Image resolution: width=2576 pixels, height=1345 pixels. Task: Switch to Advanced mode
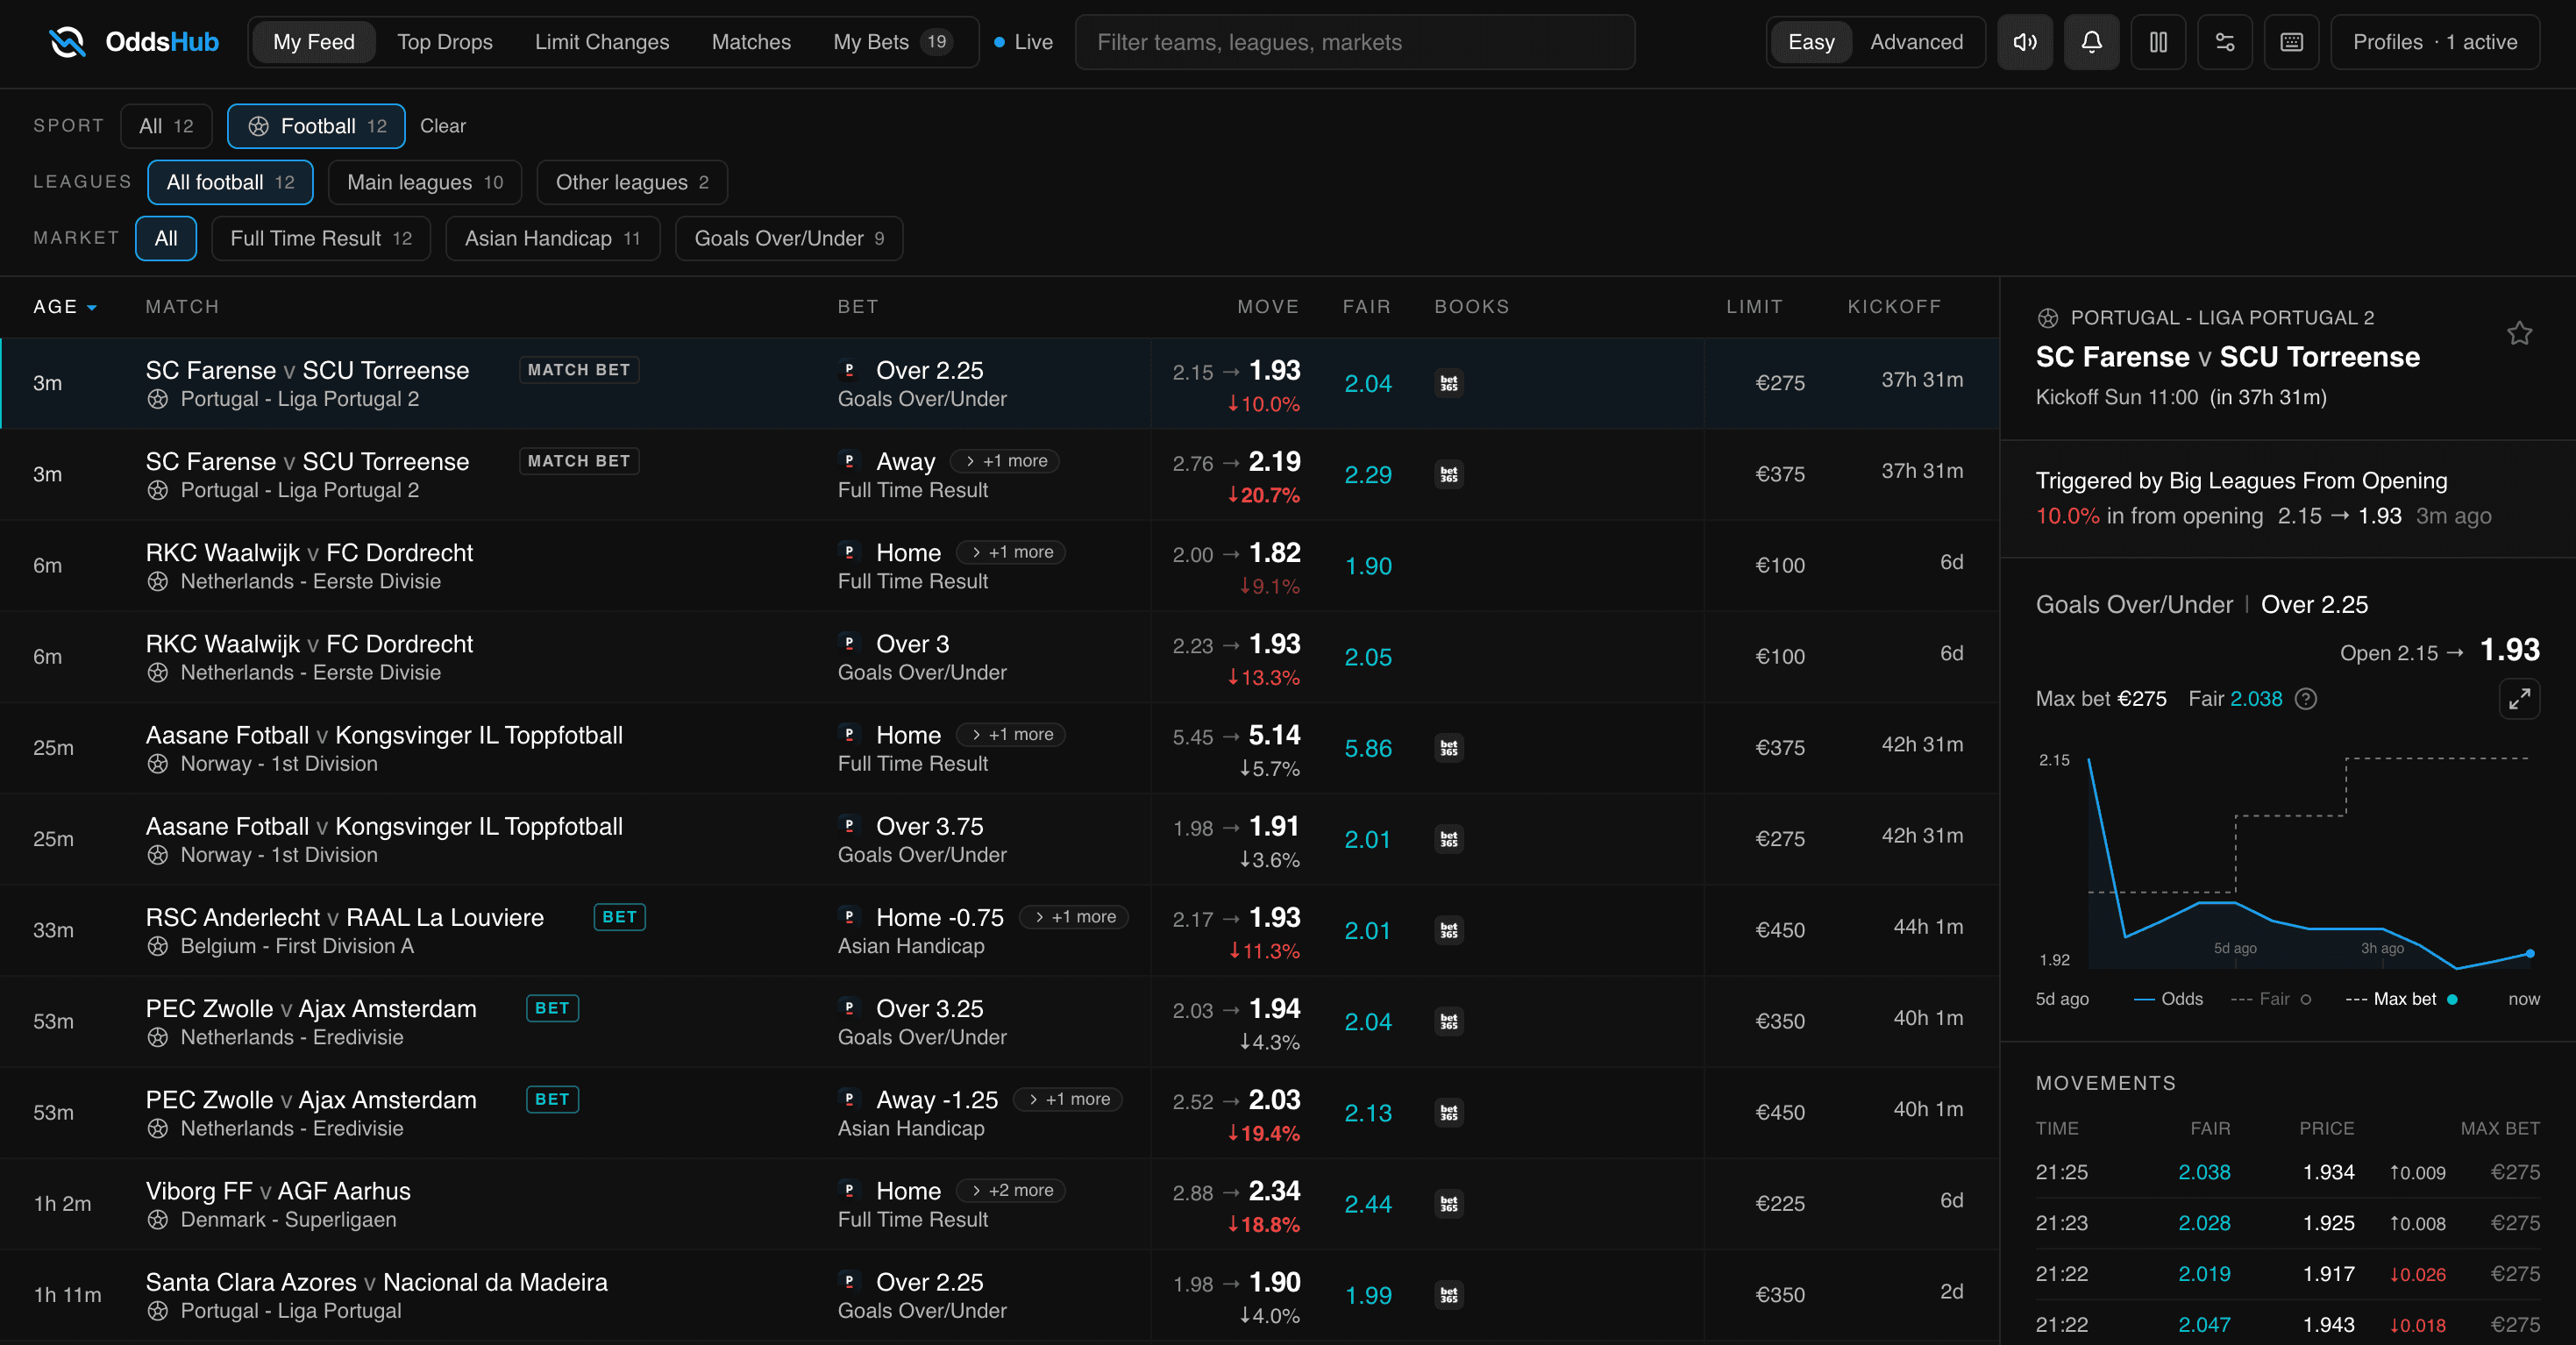click(1916, 42)
